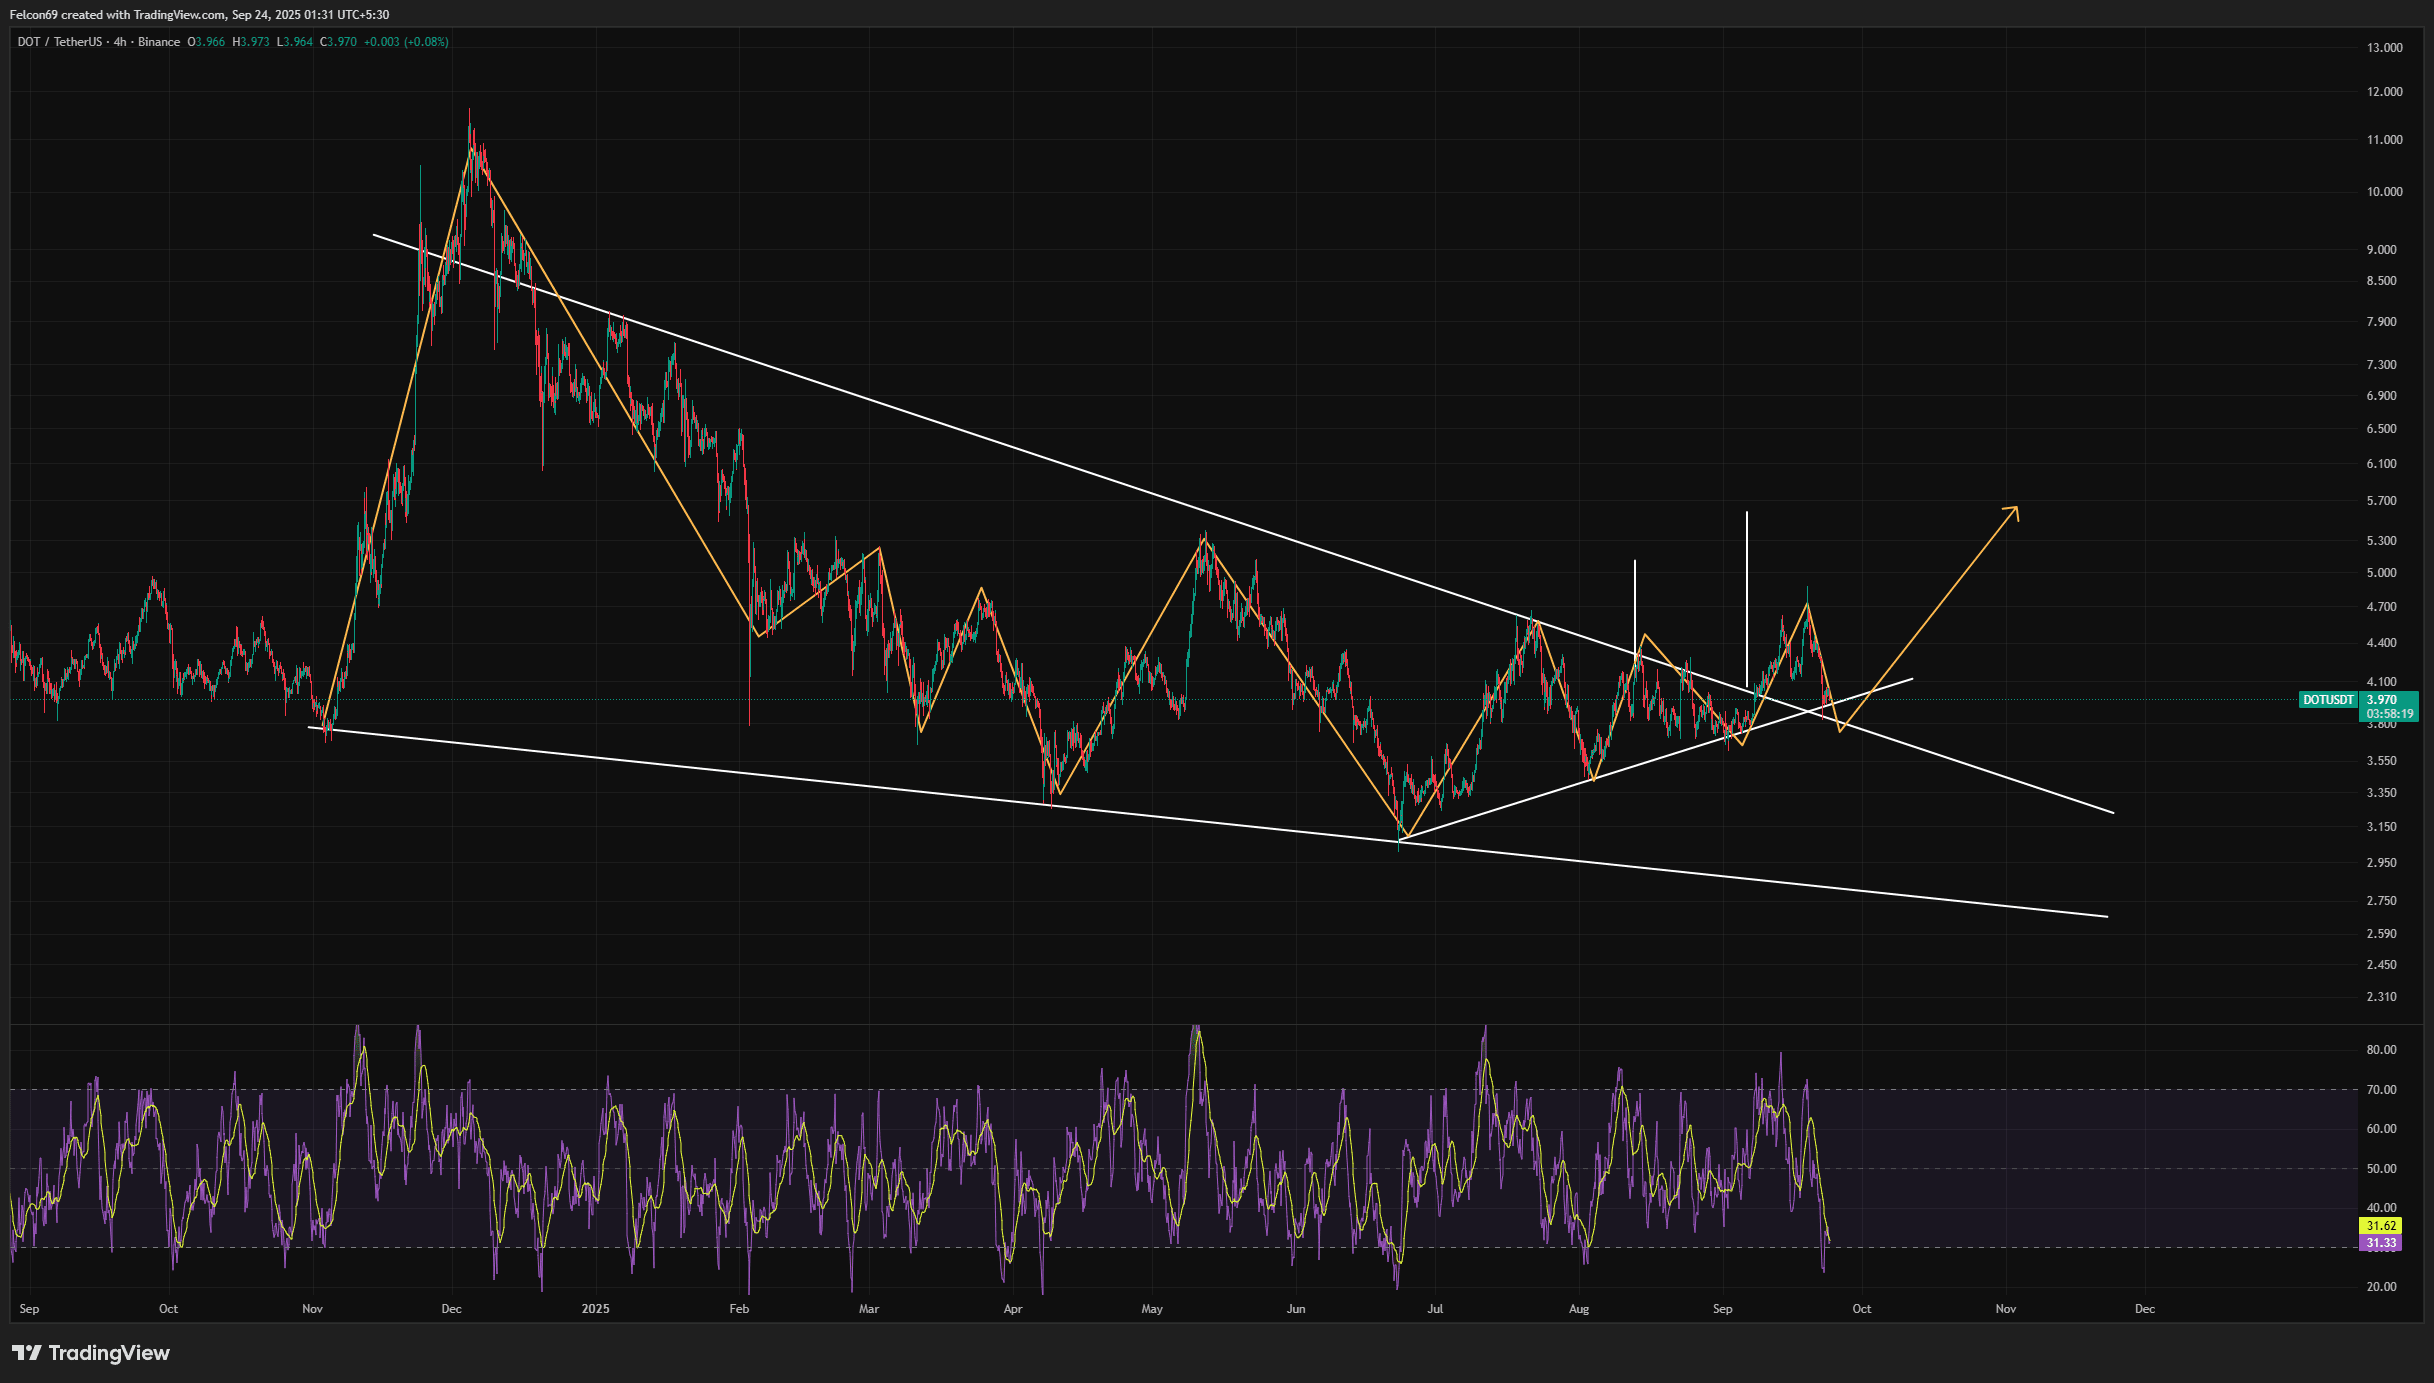Click the 20.00 RSI axis level label

pos(2381,1287)
